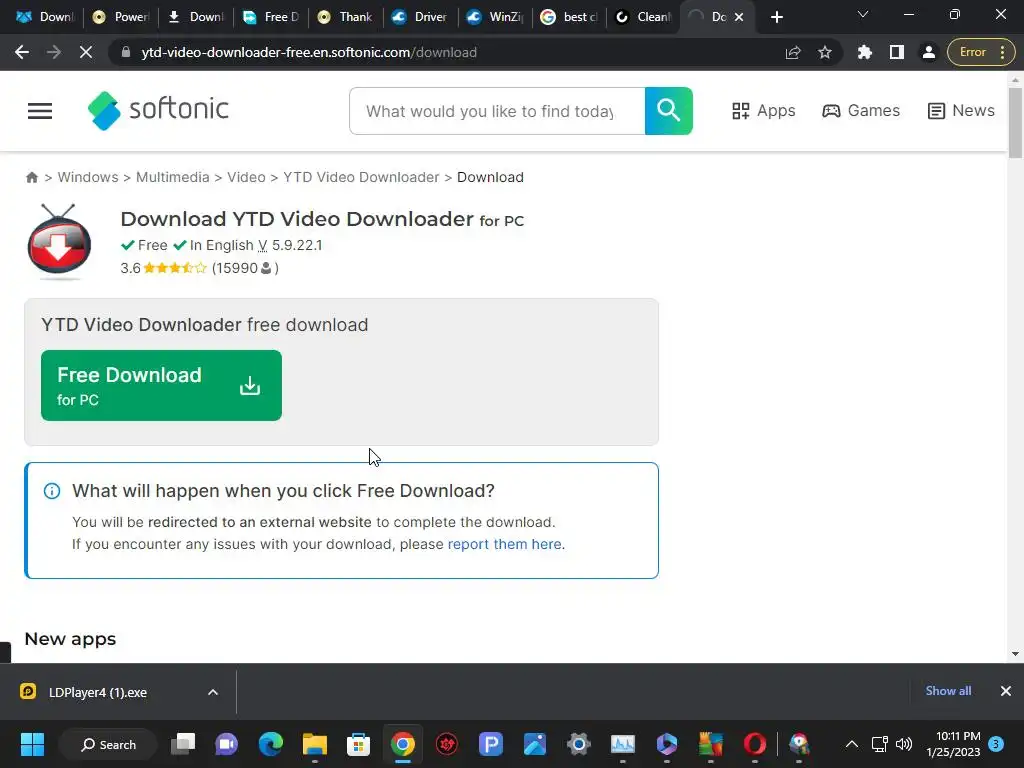Open the Windows breadcrumb link
The height and width of the screenshot is (768, 1024).
click(88, 178)
